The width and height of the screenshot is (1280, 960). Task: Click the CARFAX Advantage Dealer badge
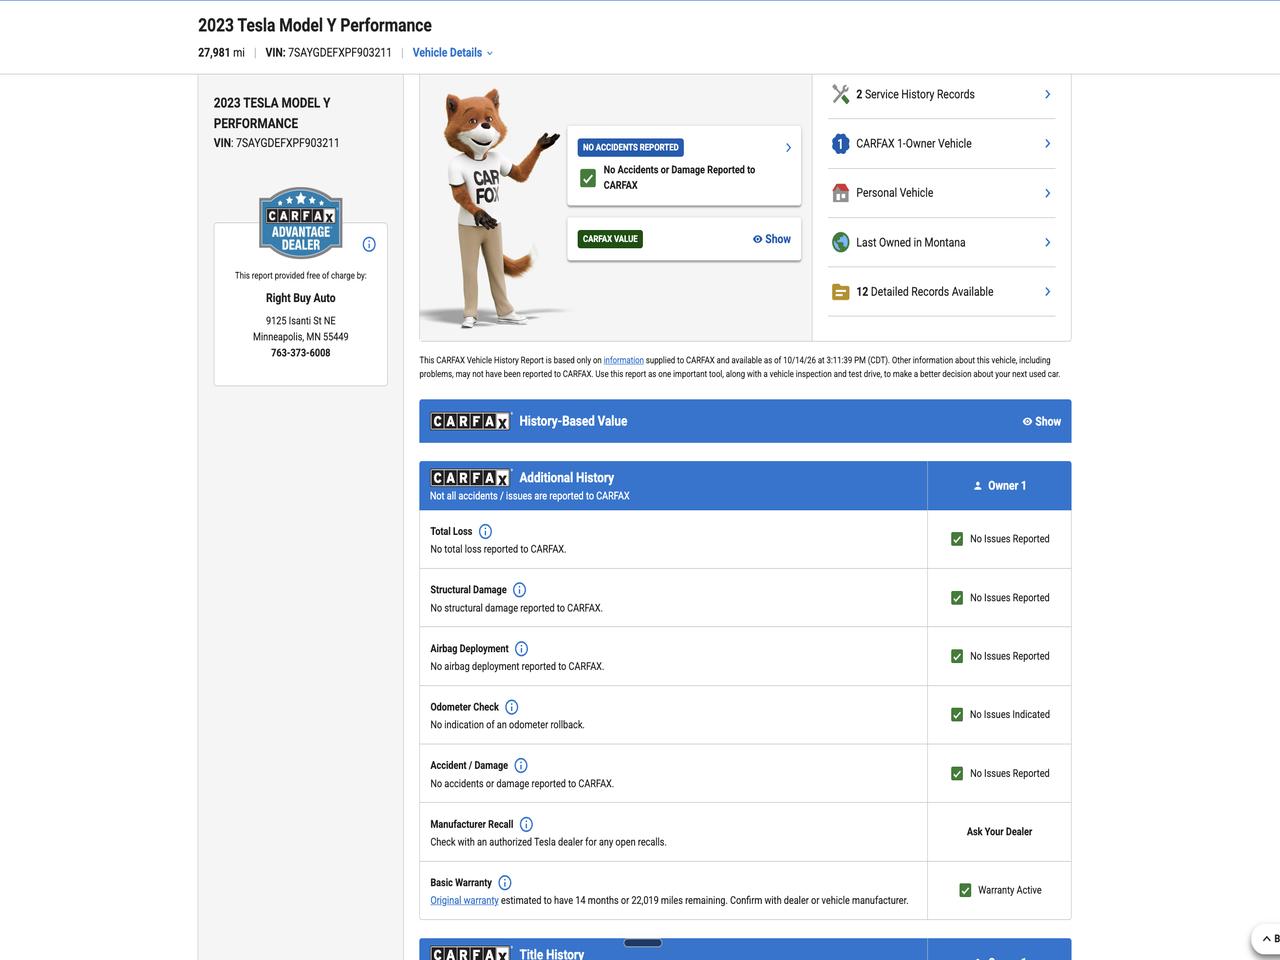[301, 222]
